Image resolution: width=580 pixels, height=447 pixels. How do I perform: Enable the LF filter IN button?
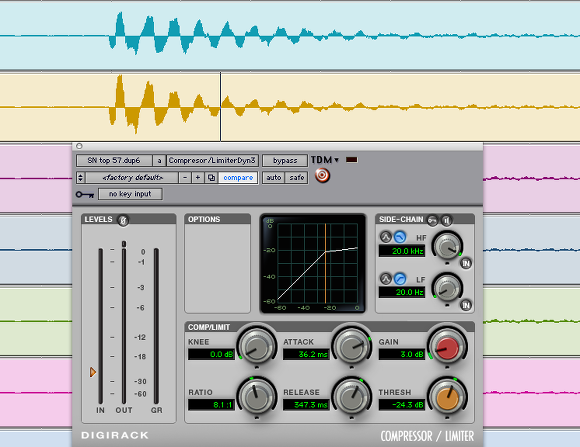click(466, 305)
